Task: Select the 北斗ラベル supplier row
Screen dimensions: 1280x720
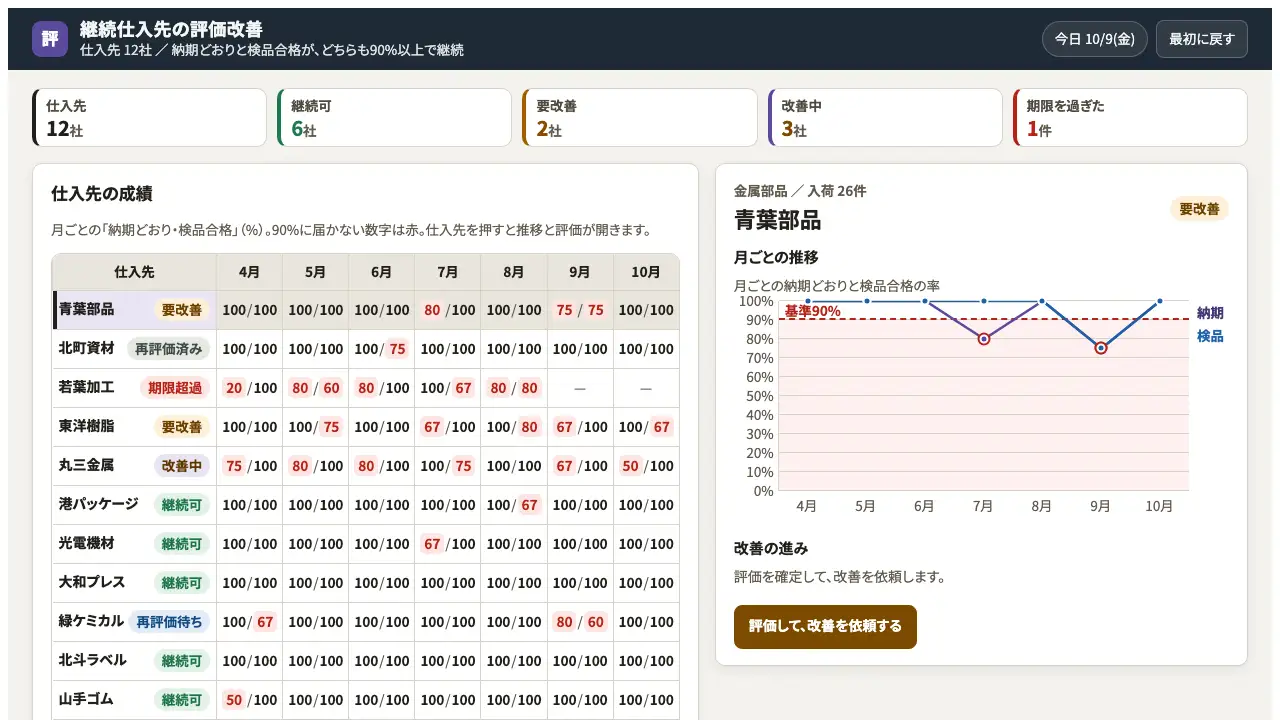Action: coord(366,661)
